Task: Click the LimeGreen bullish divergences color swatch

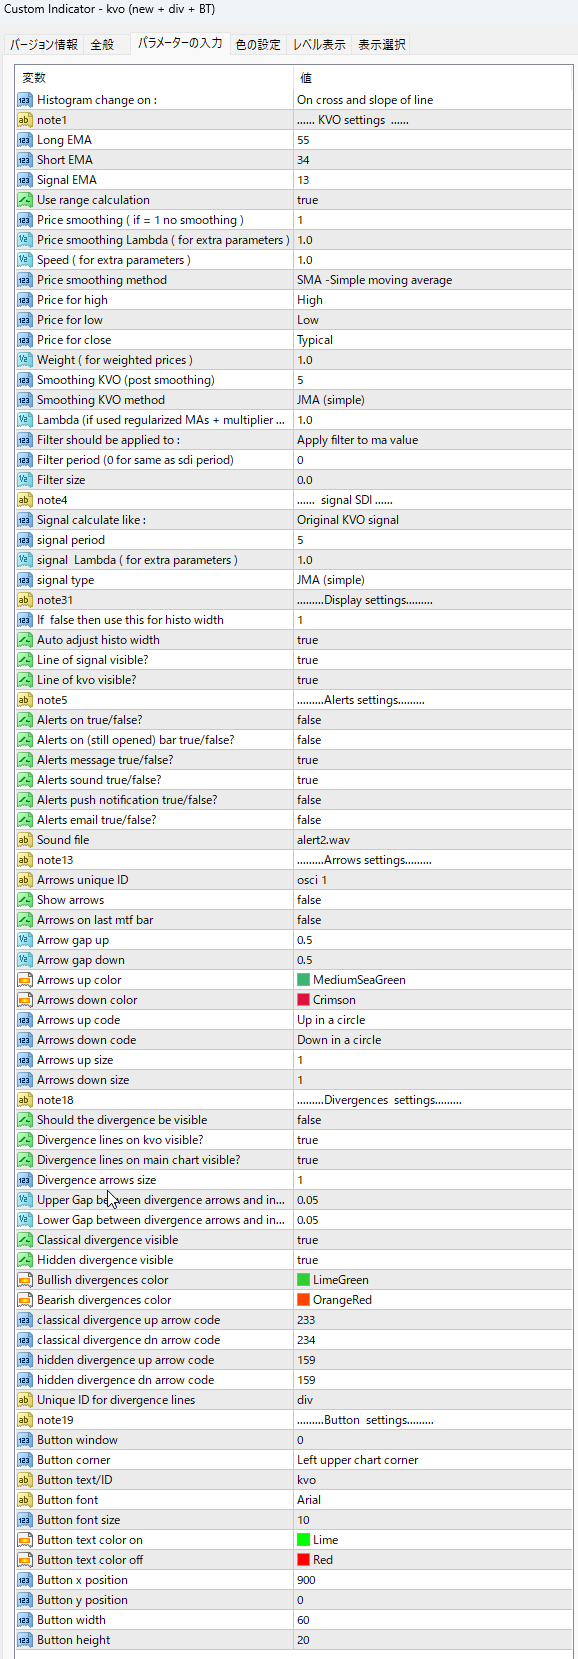Action: 303,1280
